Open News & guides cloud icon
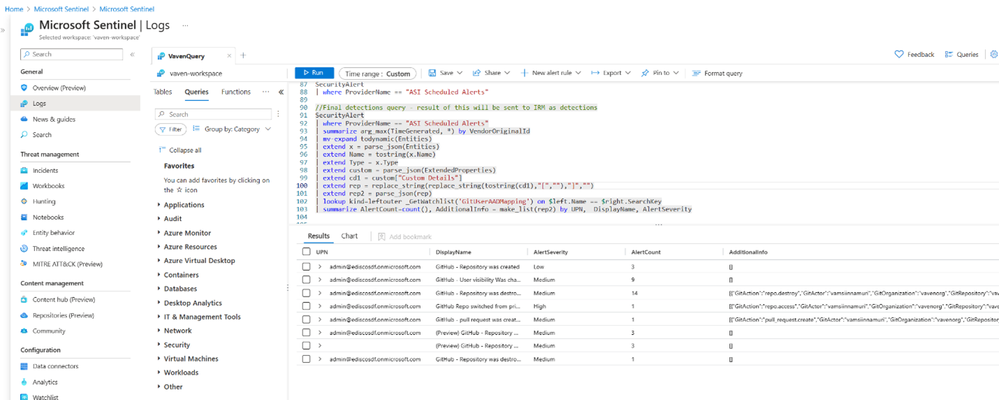The height and width of the screenshot is (400, 999). pos(24,119)
